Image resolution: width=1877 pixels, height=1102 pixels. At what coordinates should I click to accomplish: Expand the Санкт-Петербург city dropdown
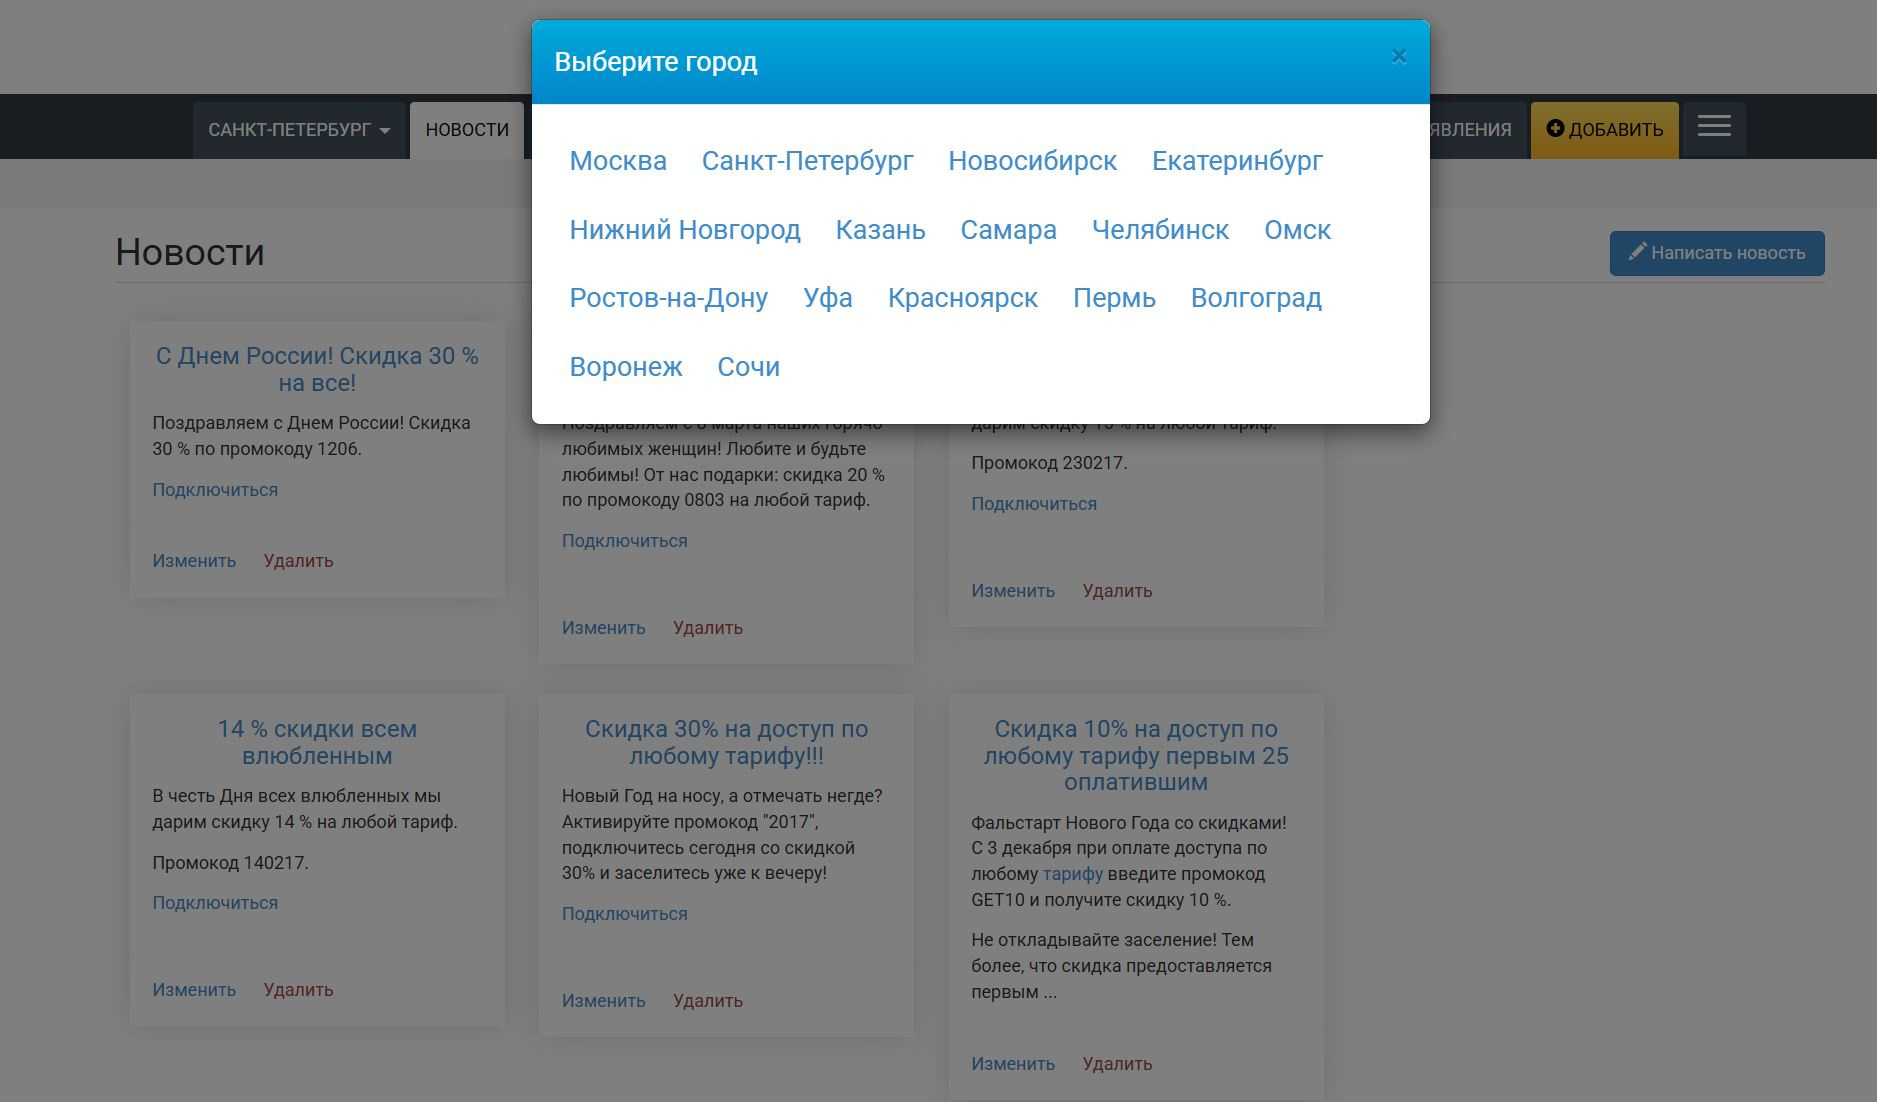pyautogui.click(x=299, y=130)
